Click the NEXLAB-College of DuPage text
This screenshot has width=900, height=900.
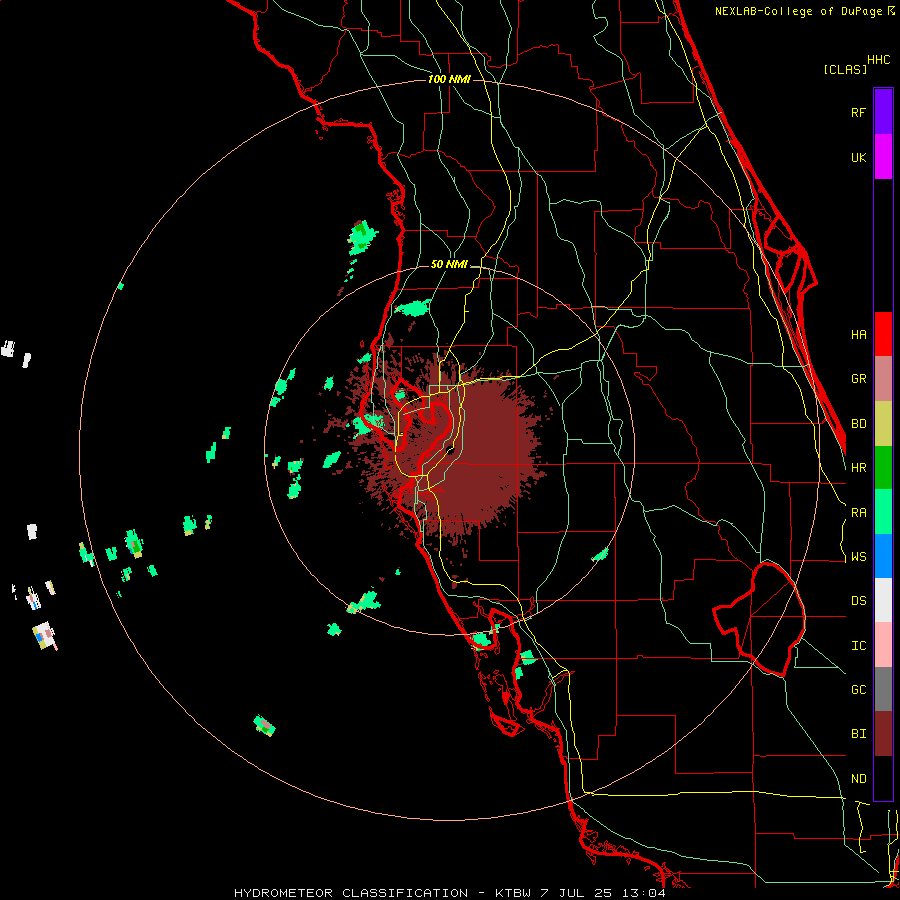798,11
